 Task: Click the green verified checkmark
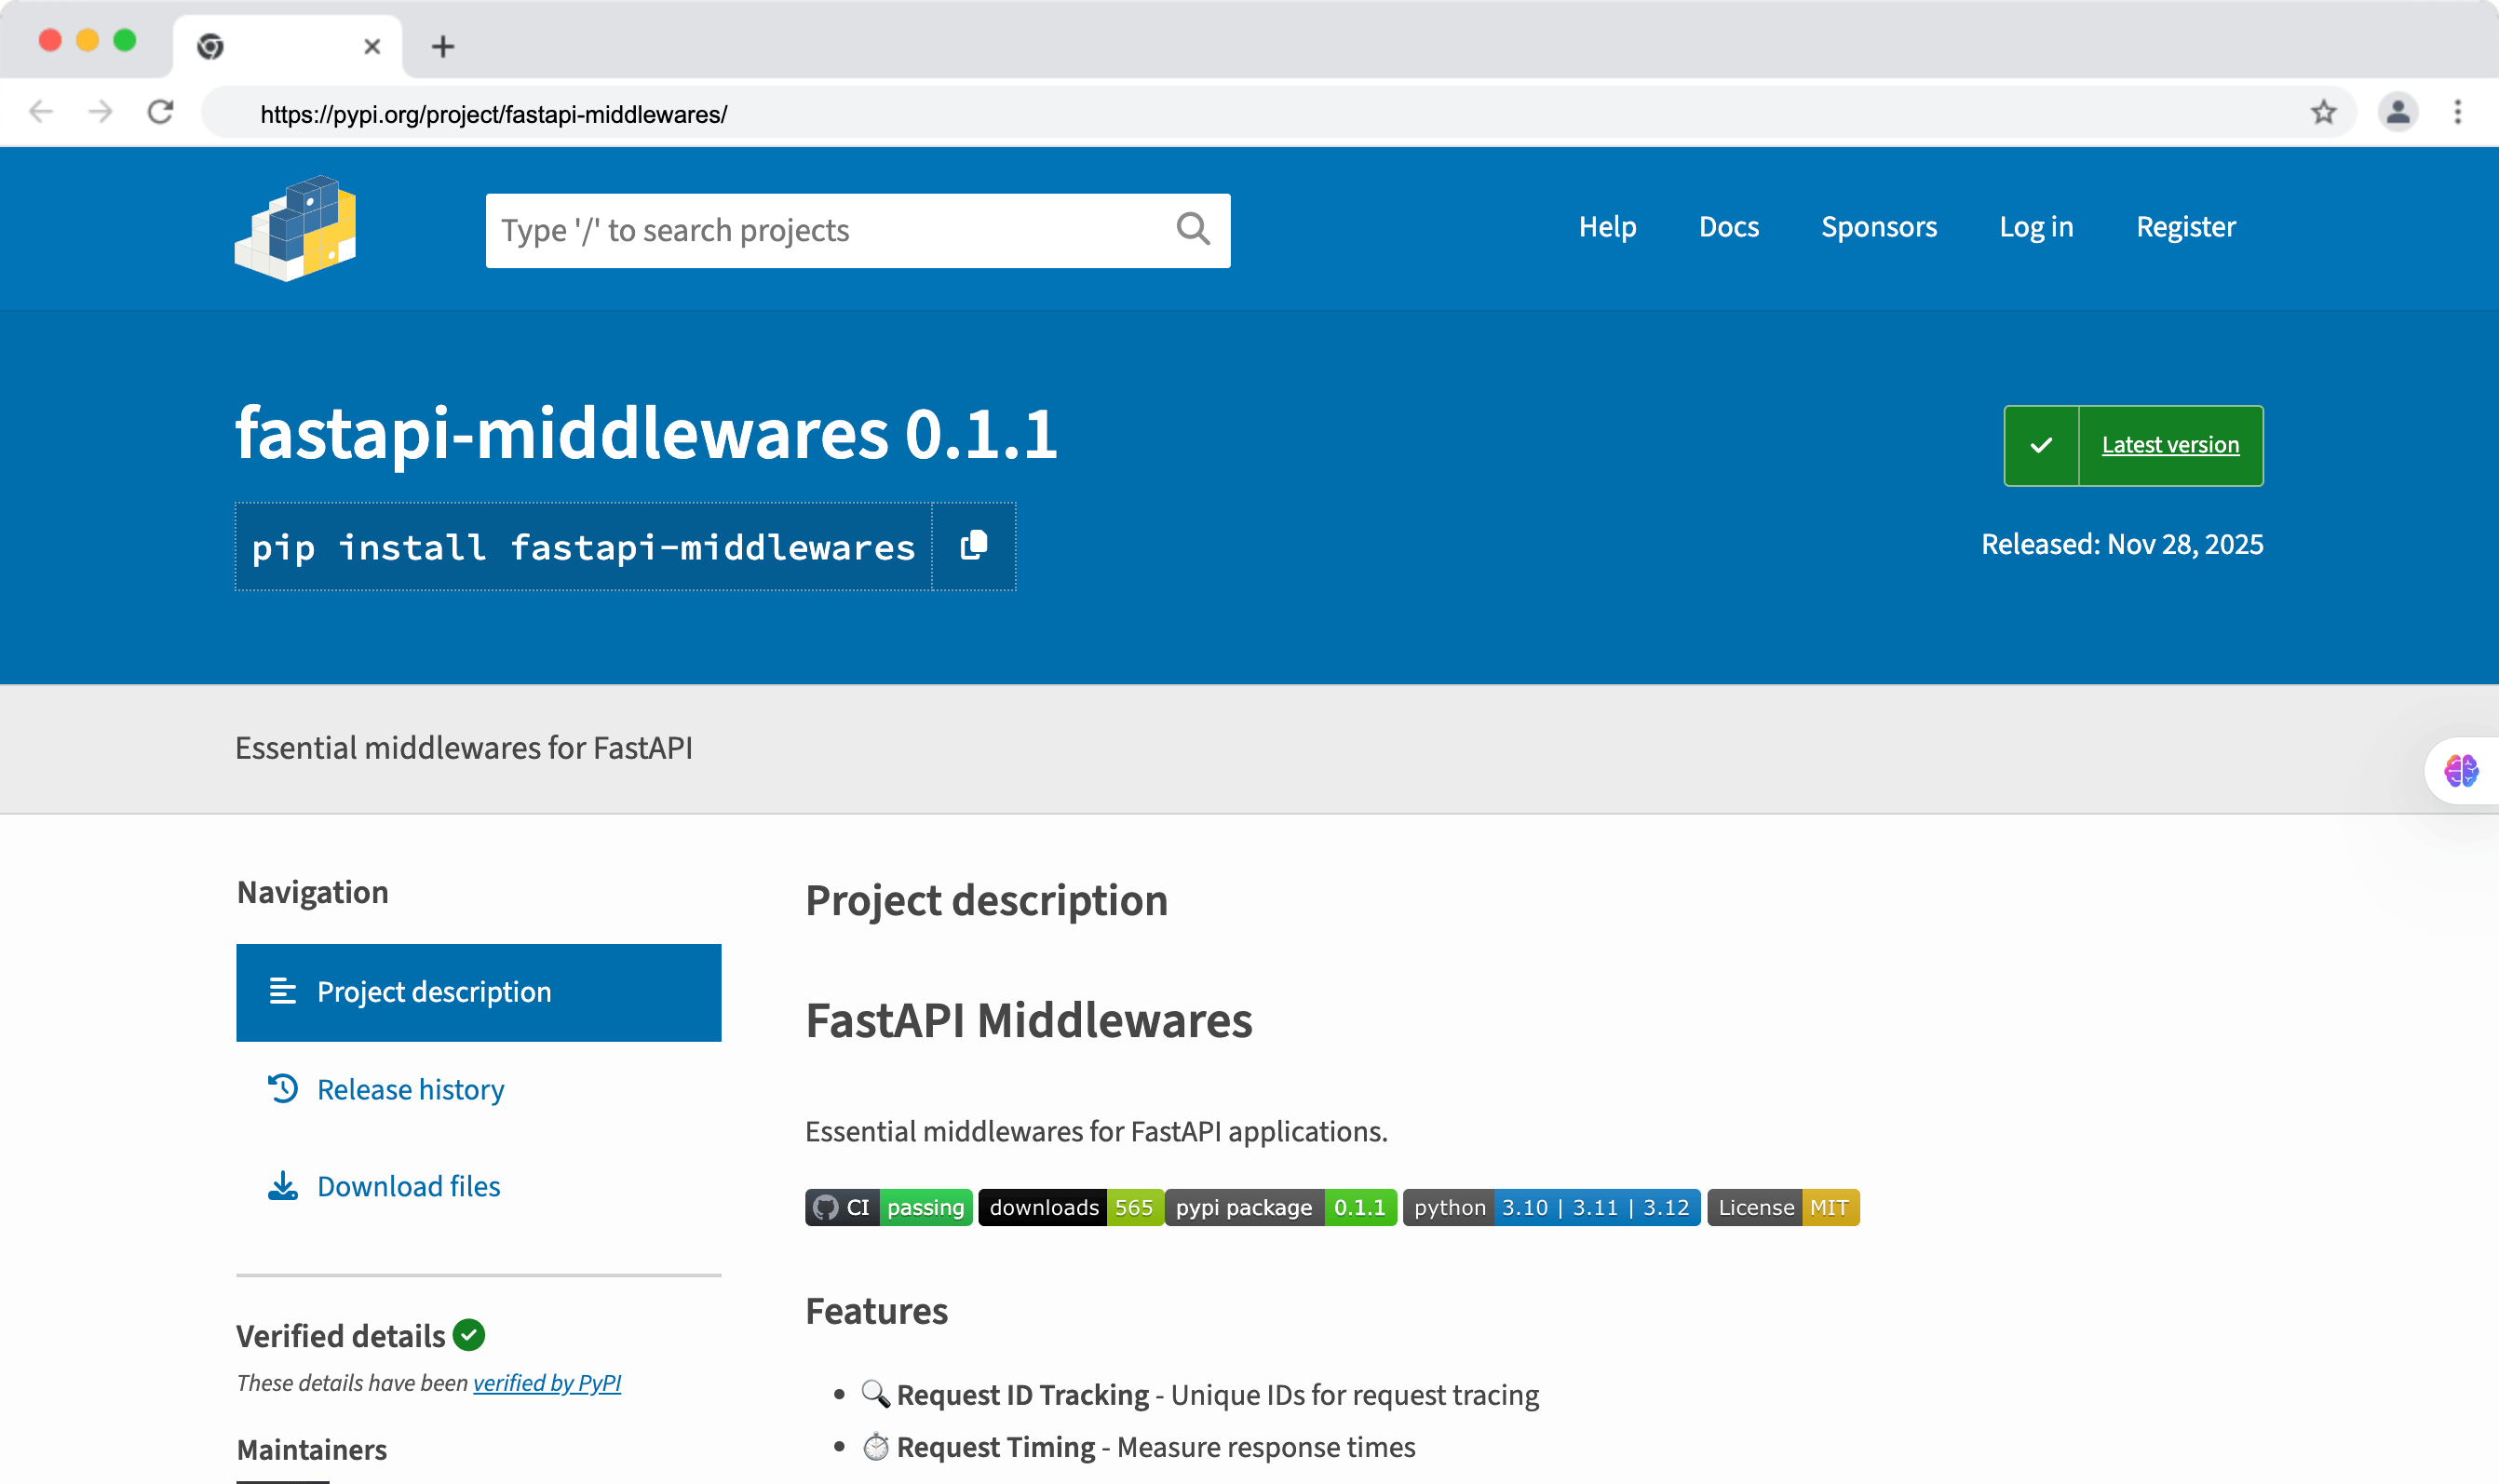click(x=468, y=1334)
